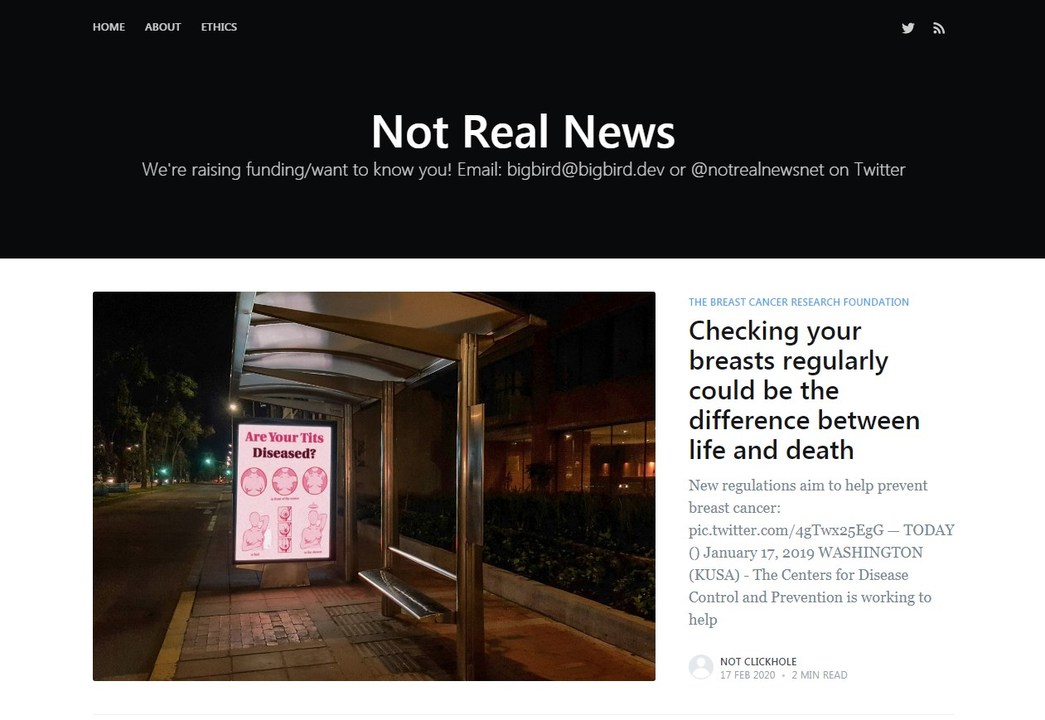
Task: Click the funding announcement in the site header
Action: (x=524, y=170)
